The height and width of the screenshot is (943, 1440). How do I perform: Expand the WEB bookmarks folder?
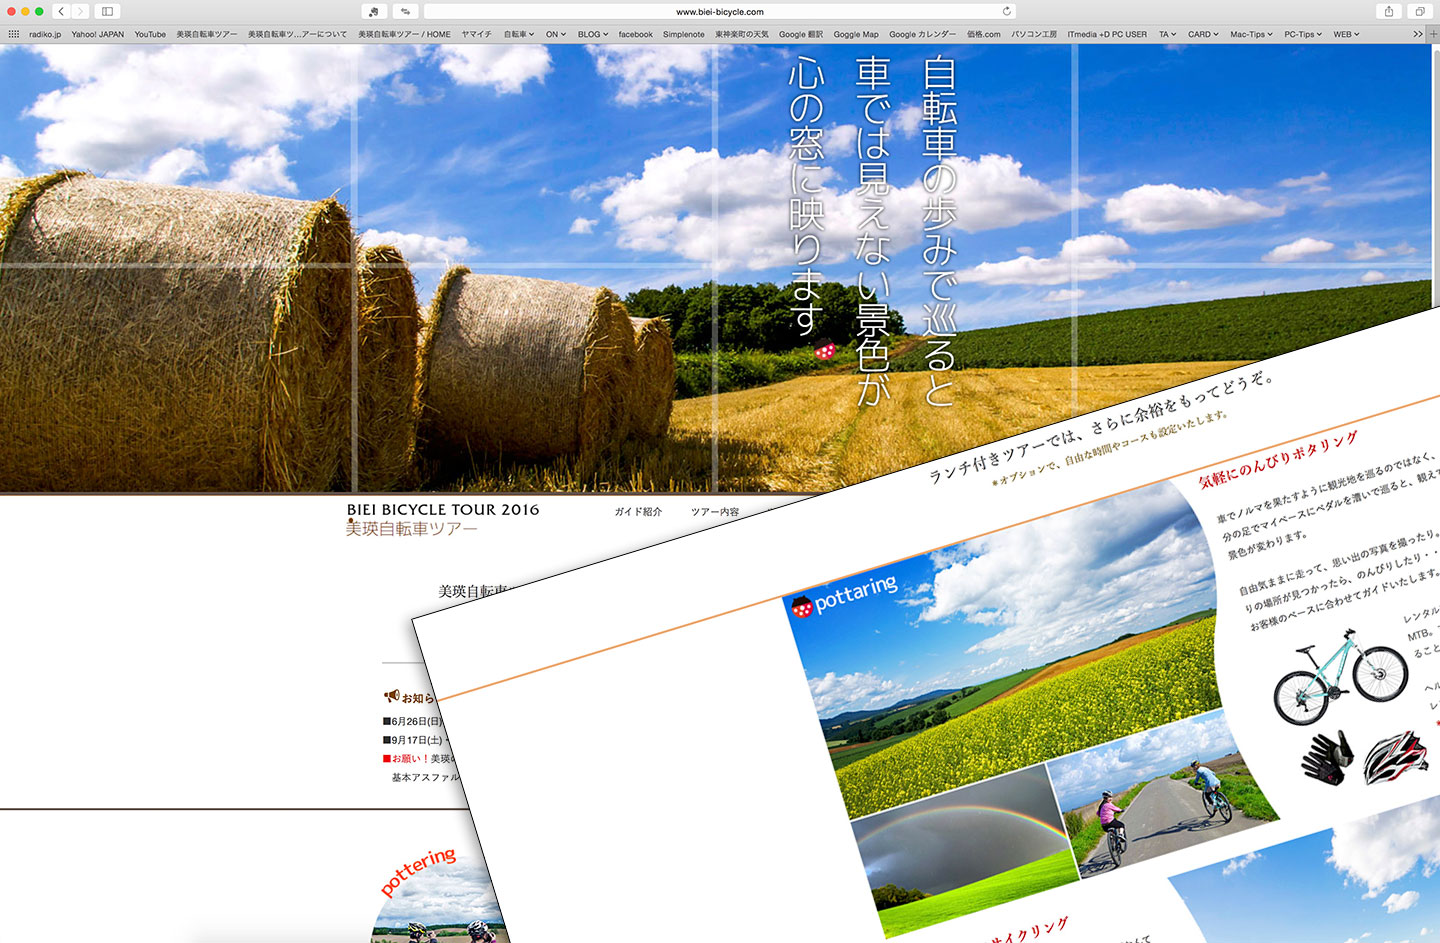pos(1346,34)
